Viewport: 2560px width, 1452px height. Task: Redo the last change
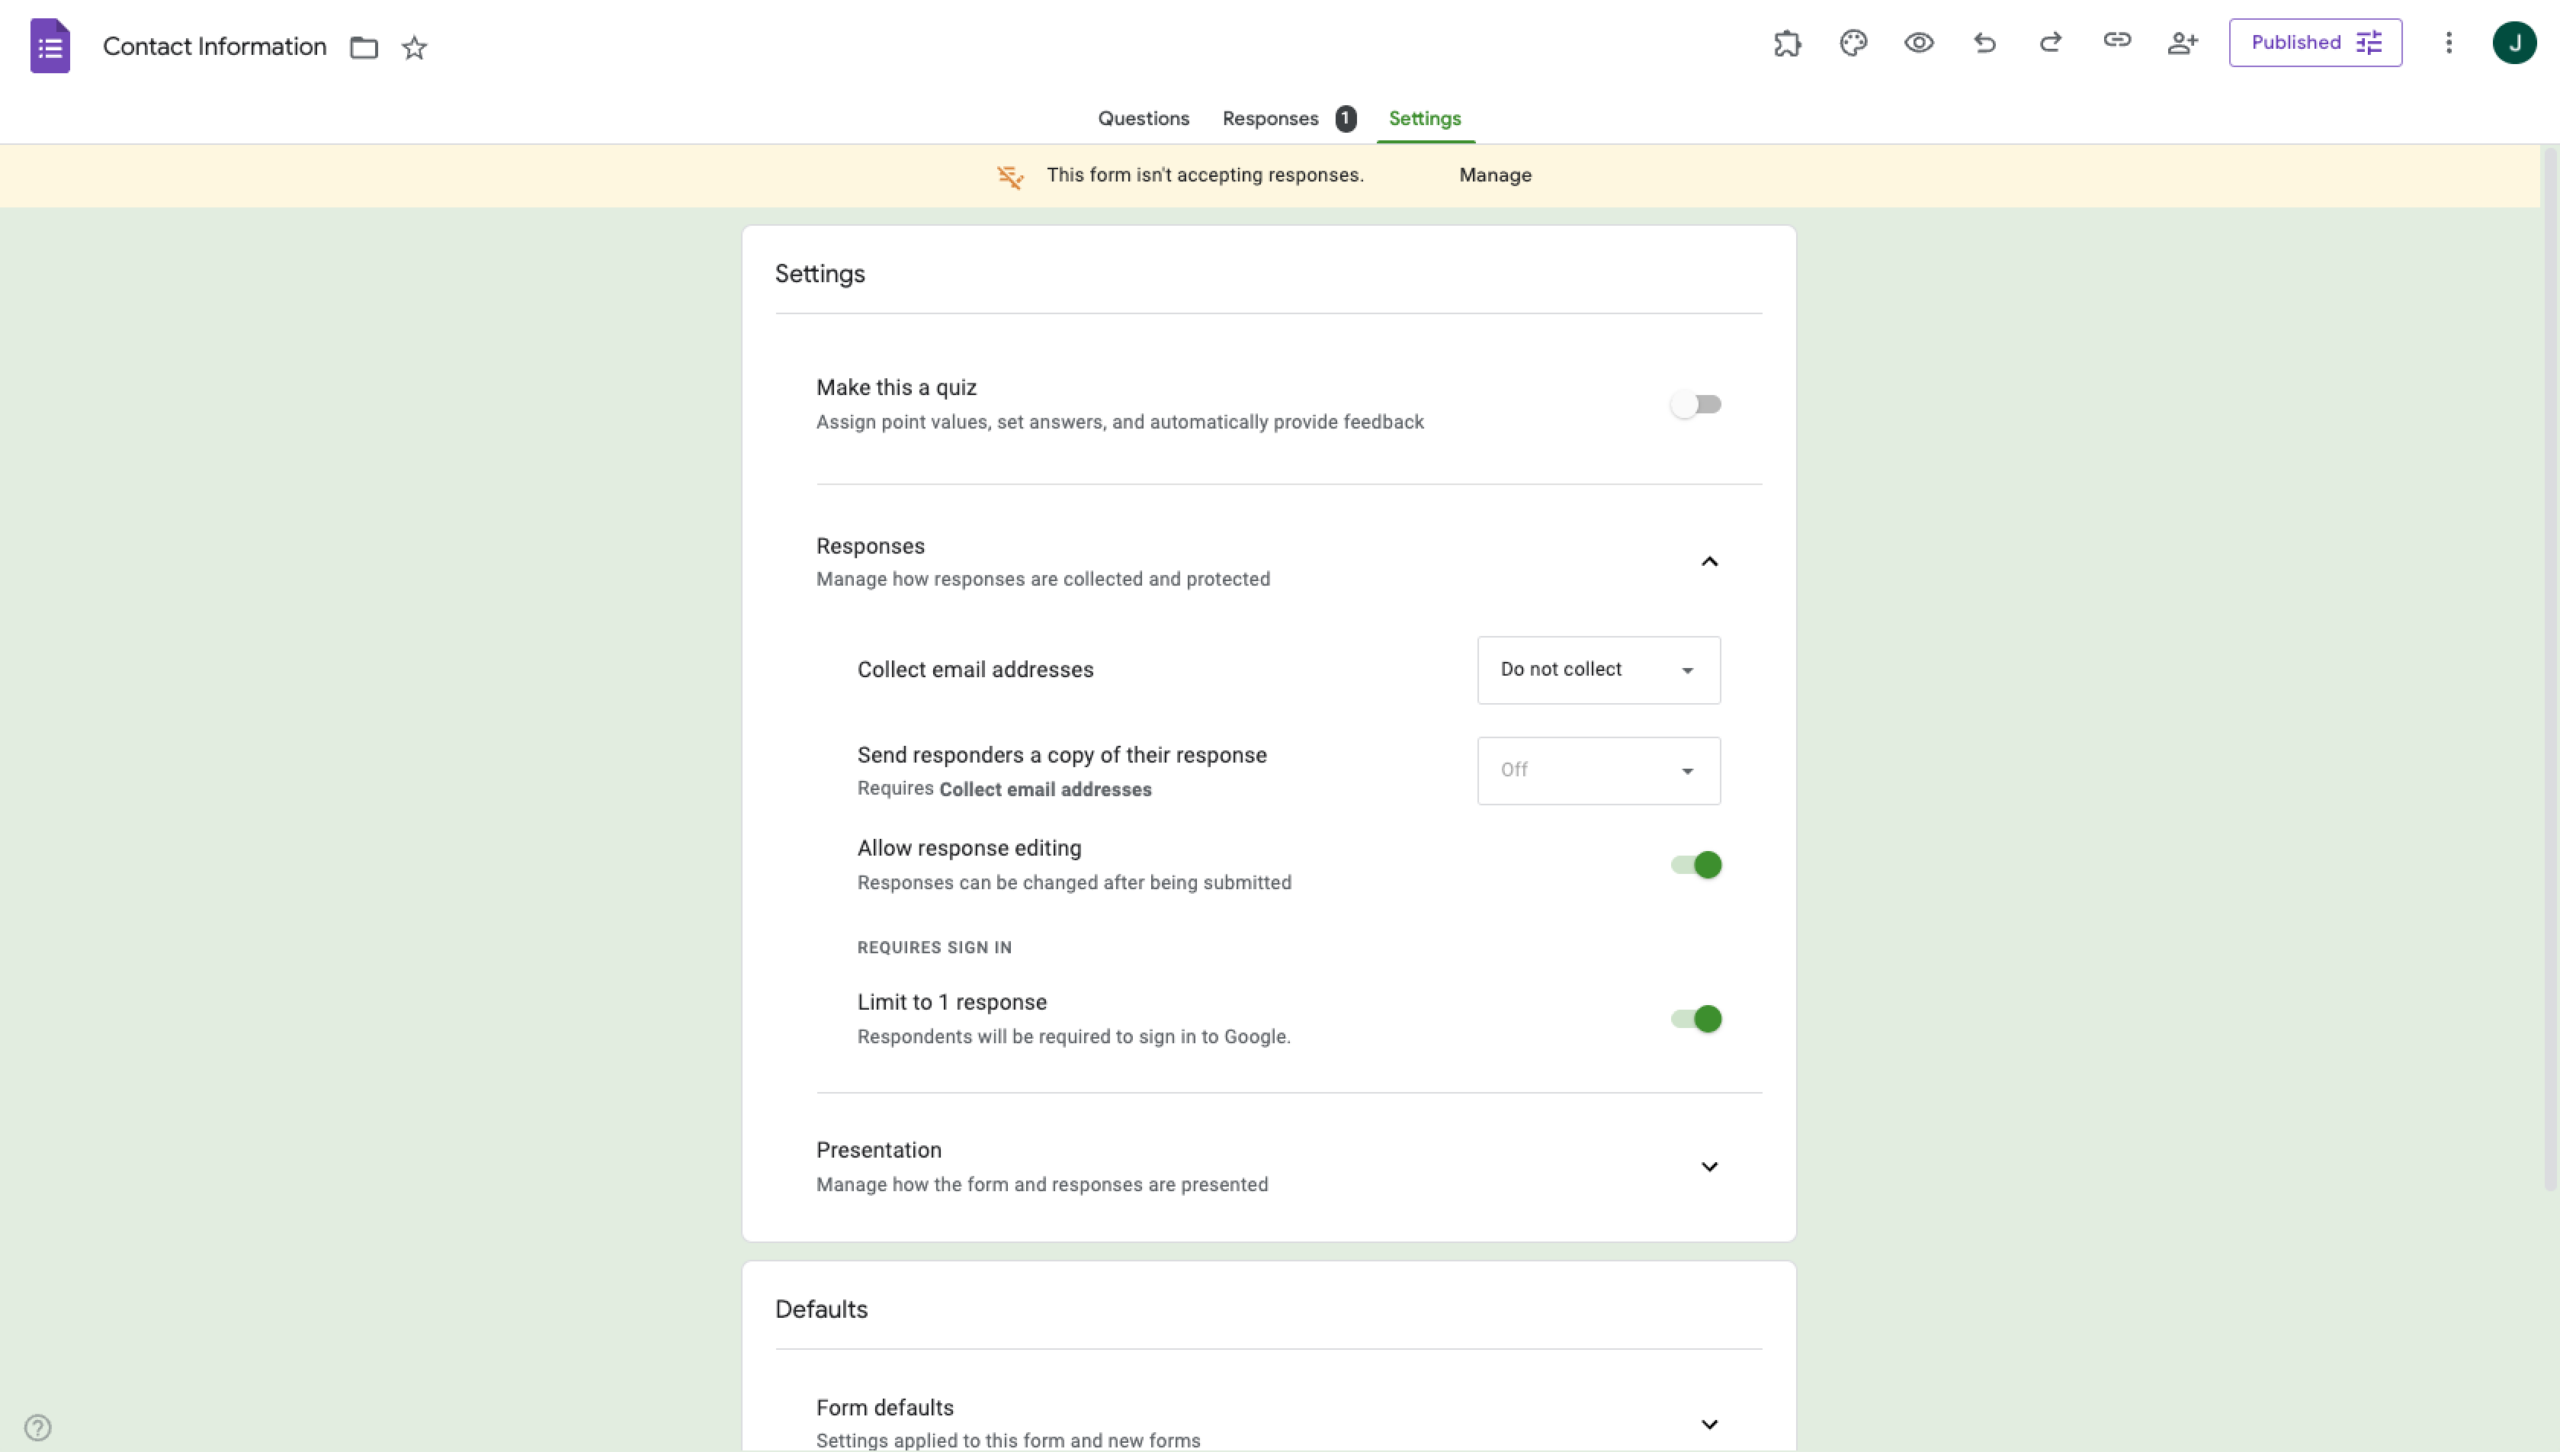(2050, 43)
